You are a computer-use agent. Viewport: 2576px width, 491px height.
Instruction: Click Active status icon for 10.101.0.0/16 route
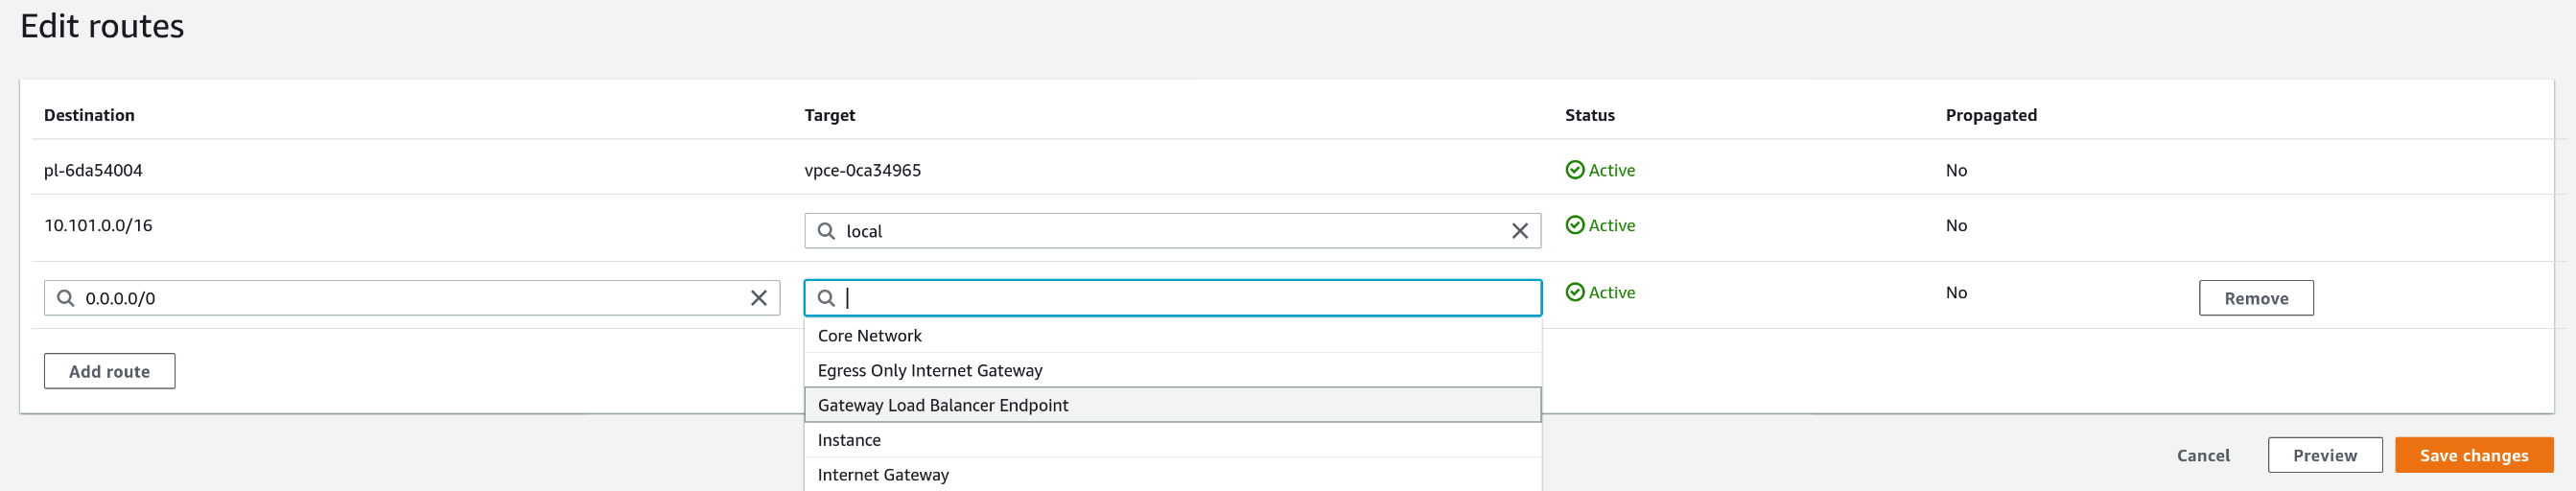click(1574, 225)
